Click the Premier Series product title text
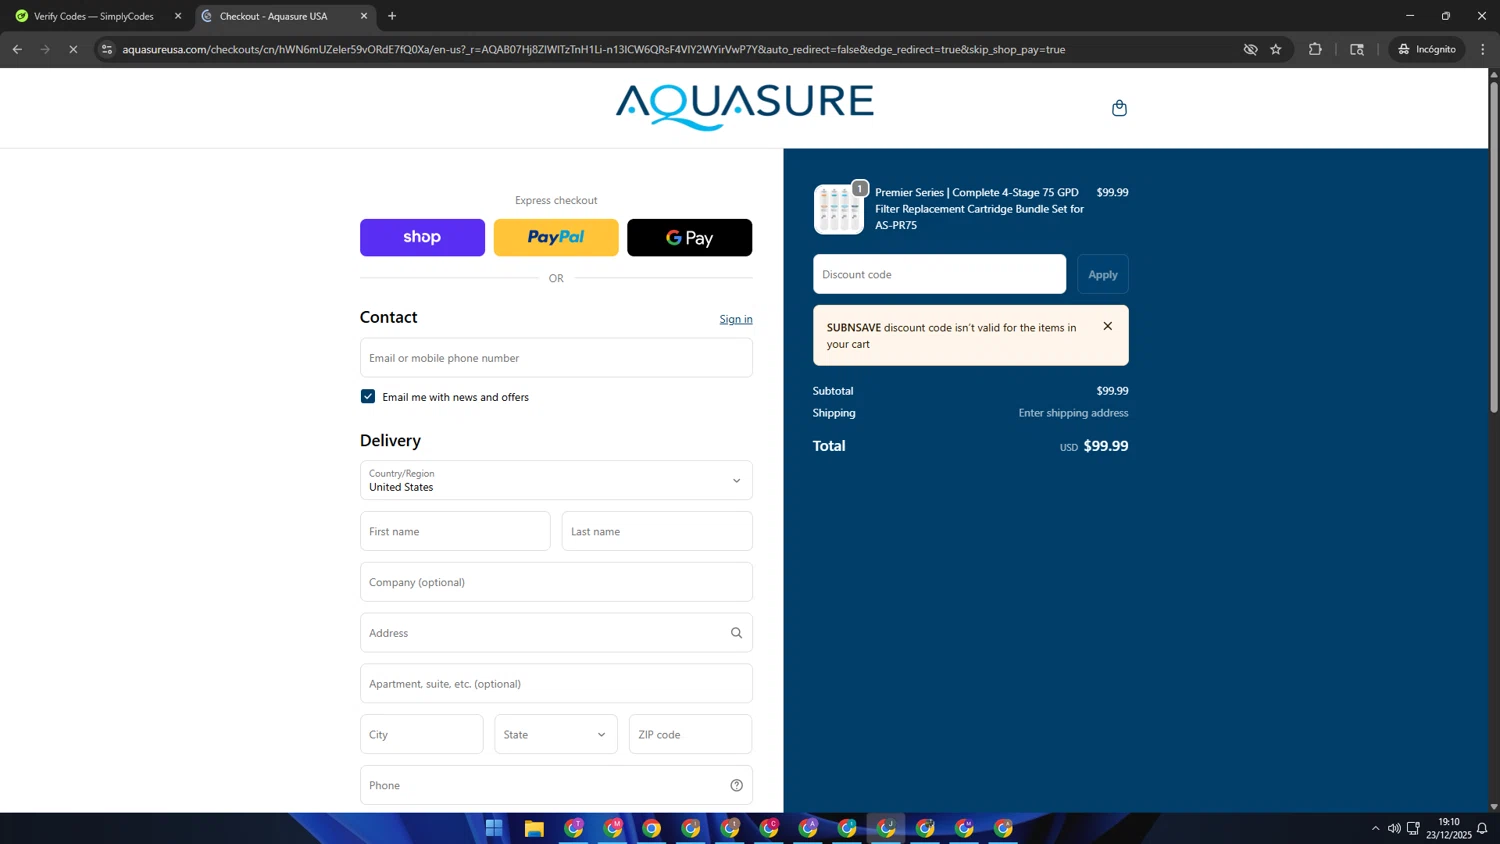 [x=979, y=209]
